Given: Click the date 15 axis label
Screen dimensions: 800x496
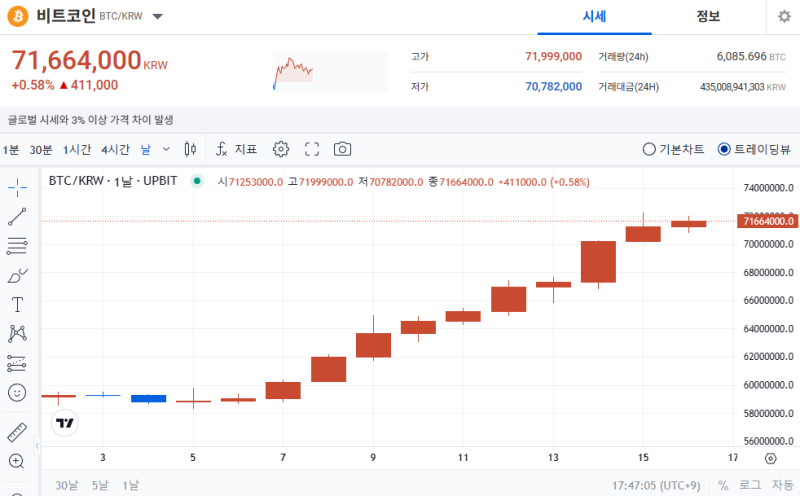Looking at the screenshot, I should pyautogui.click(x=643, y=458).
